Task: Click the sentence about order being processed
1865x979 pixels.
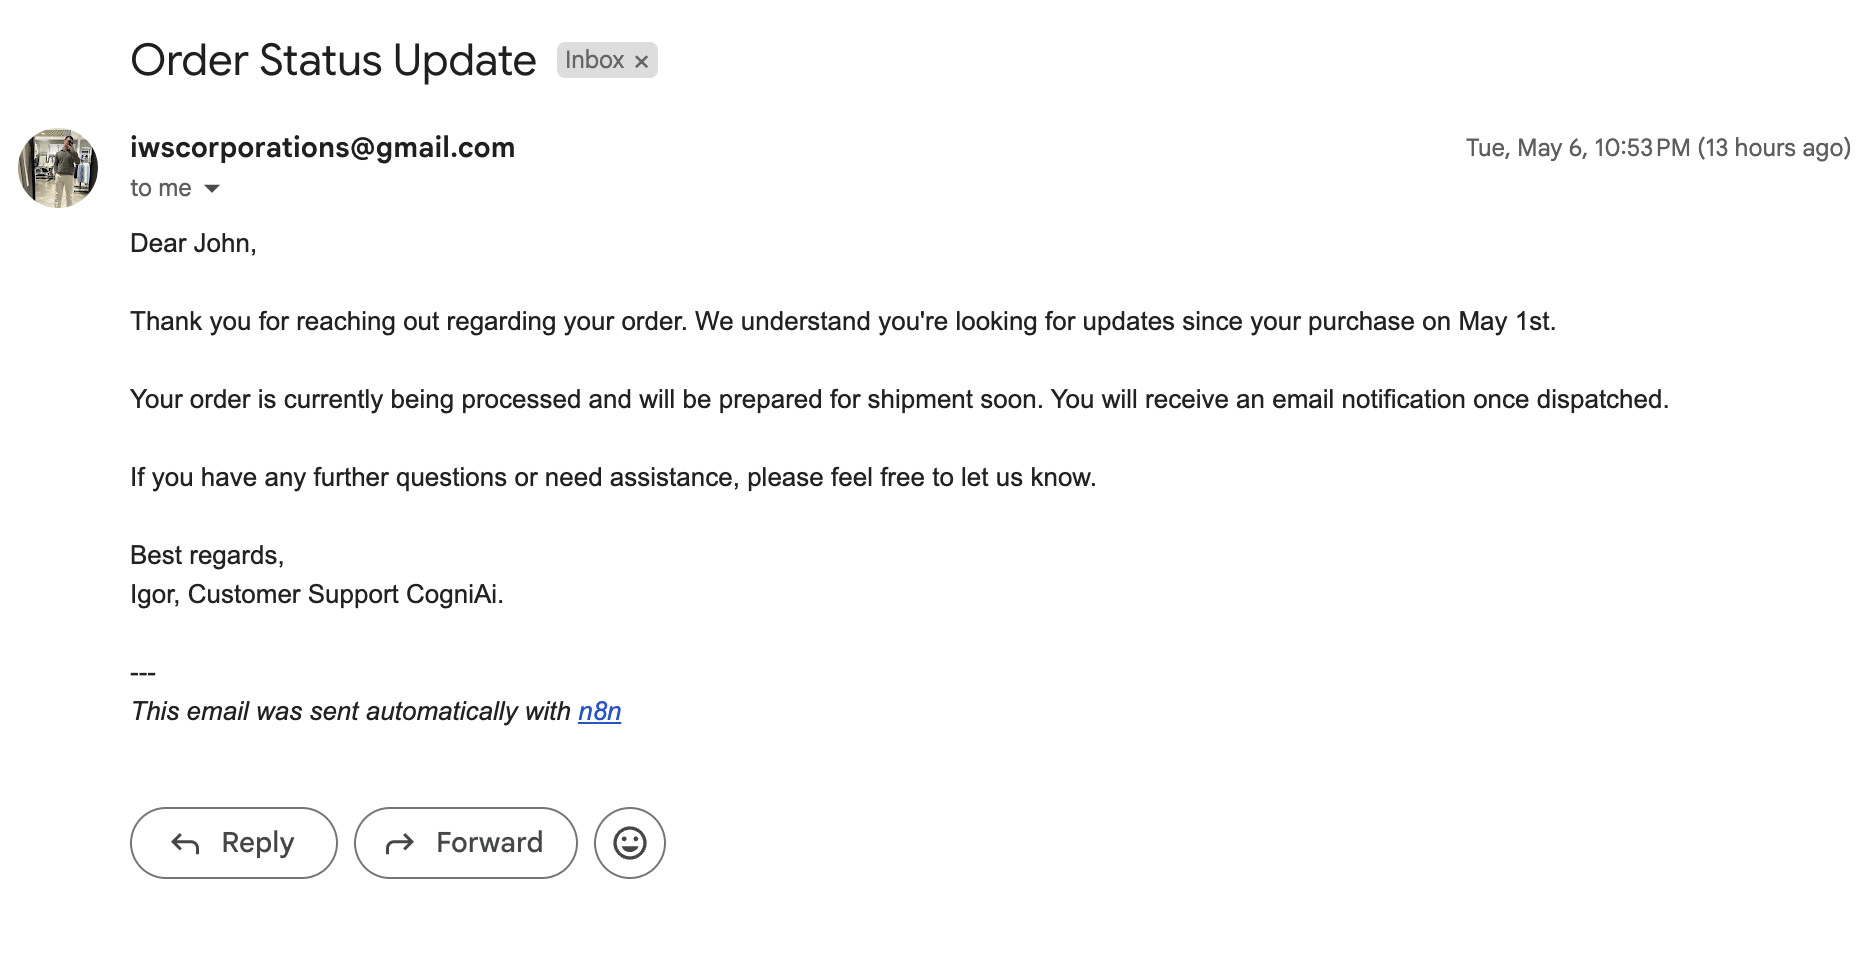Action: click(x=898, y=399)
